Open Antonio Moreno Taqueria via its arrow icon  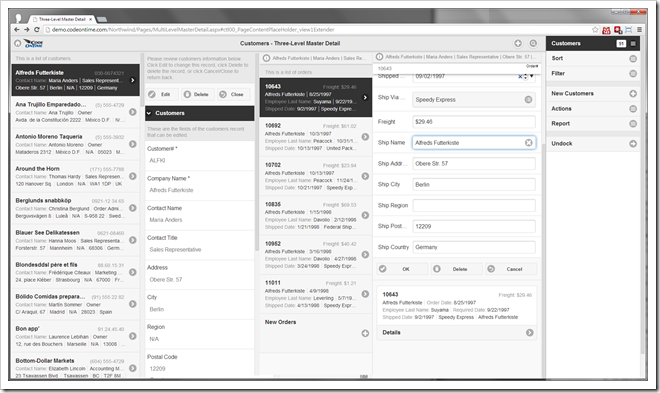(133, 144)
